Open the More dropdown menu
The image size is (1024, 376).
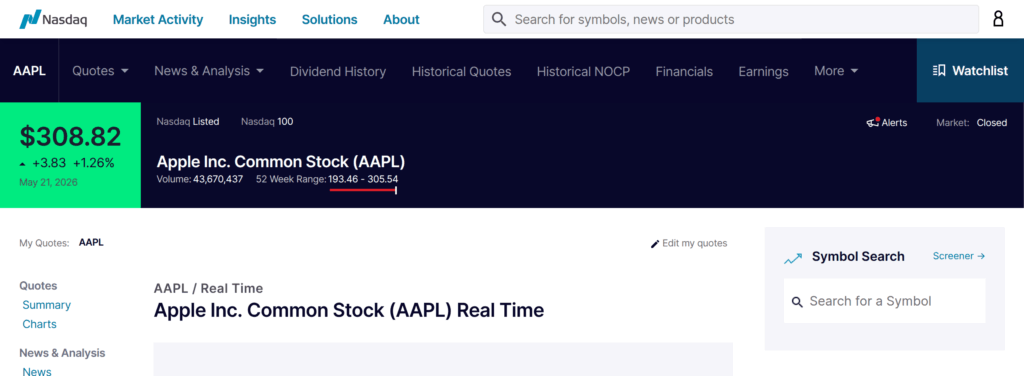[x=836, y=70]
